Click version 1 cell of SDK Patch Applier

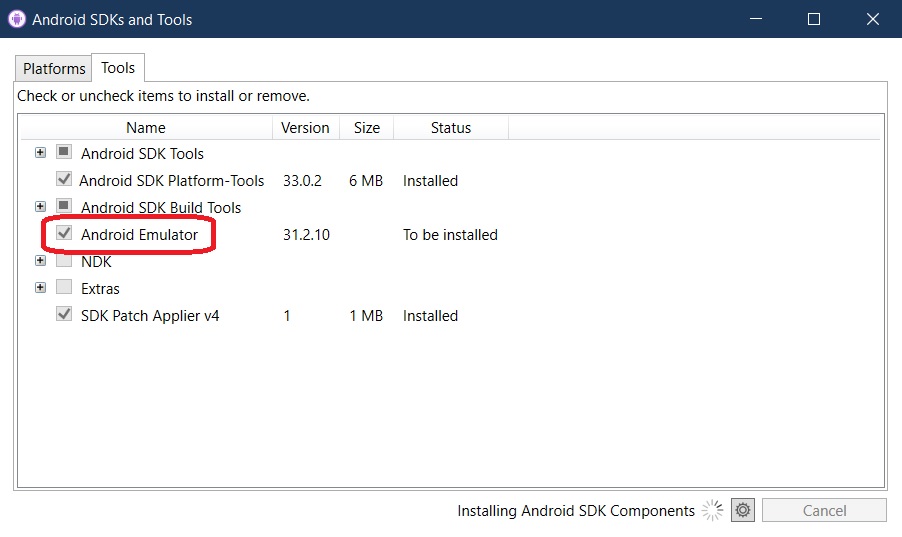(286, 316)
